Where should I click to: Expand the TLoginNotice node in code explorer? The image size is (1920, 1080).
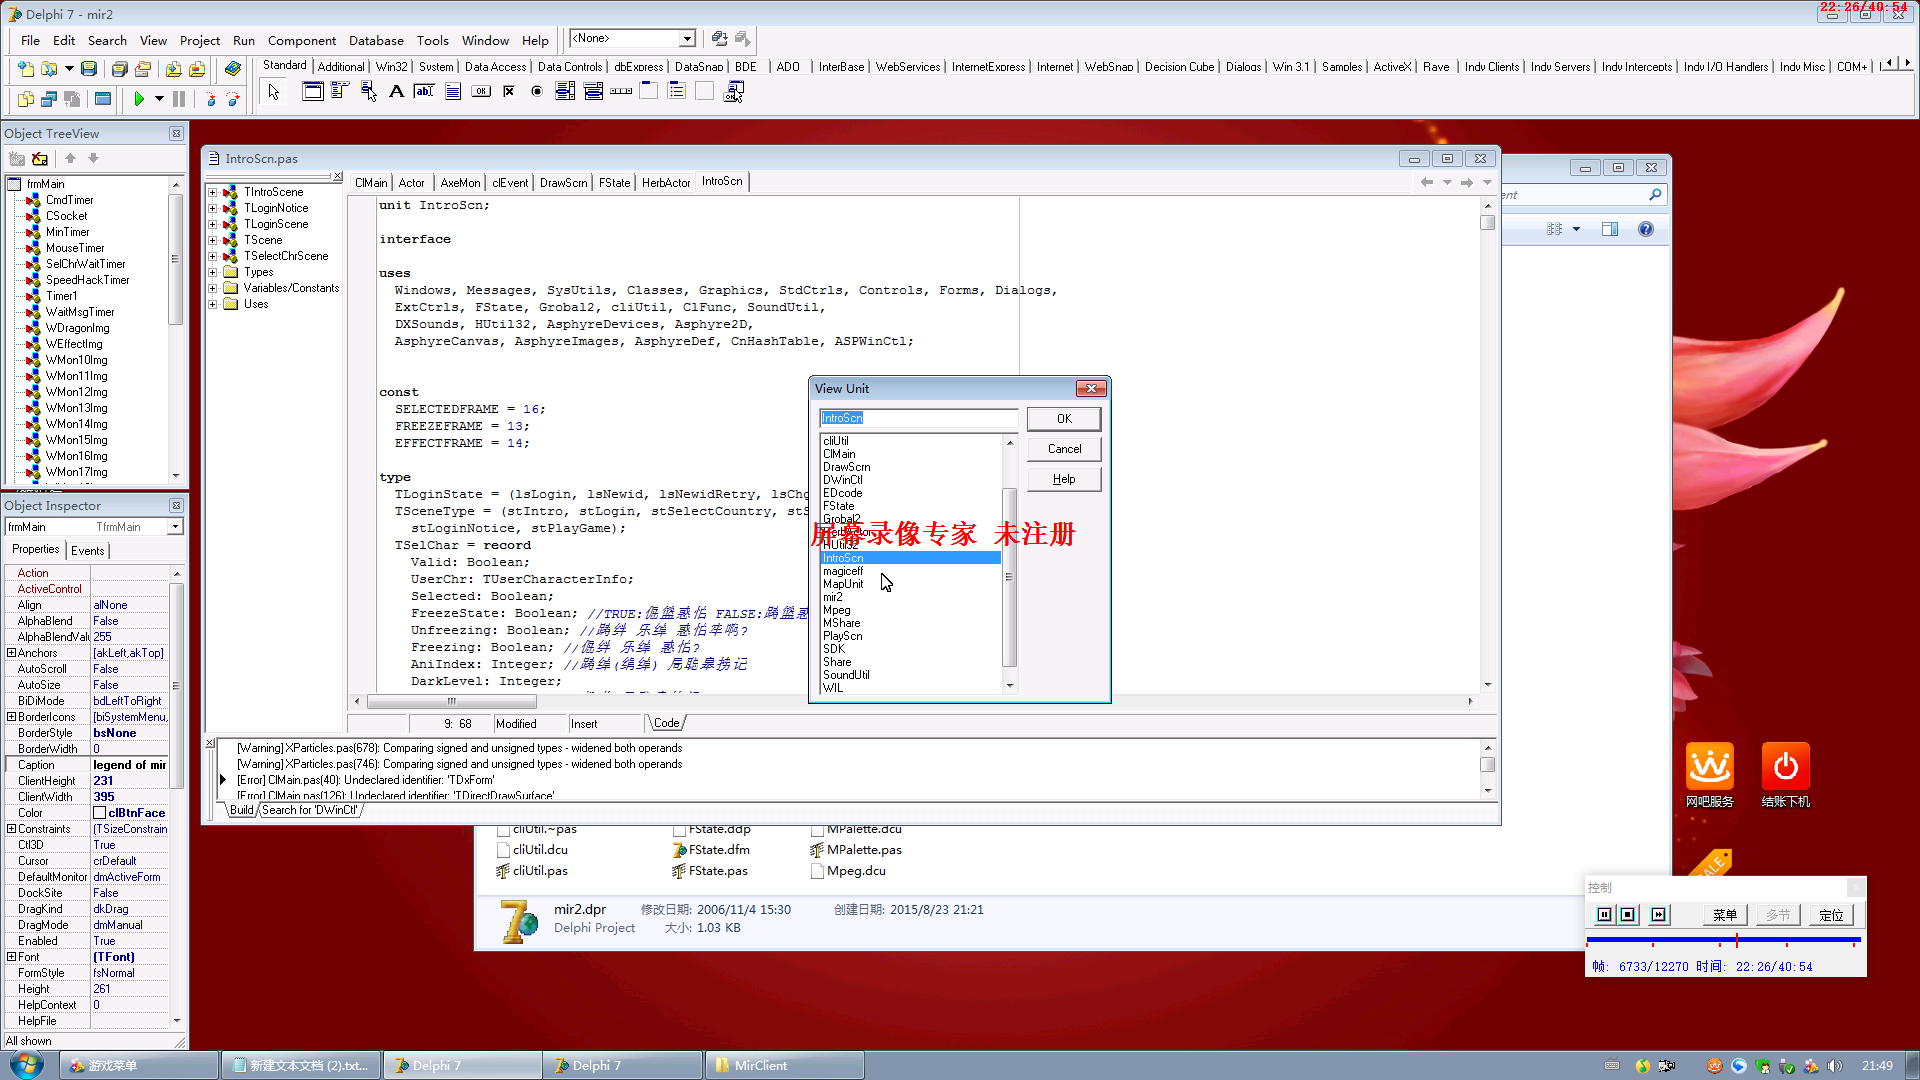212,208
